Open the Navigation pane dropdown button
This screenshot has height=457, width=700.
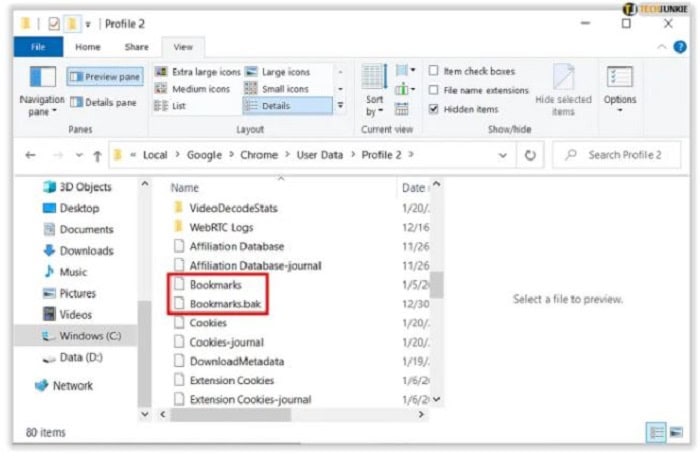pos(42,92)
